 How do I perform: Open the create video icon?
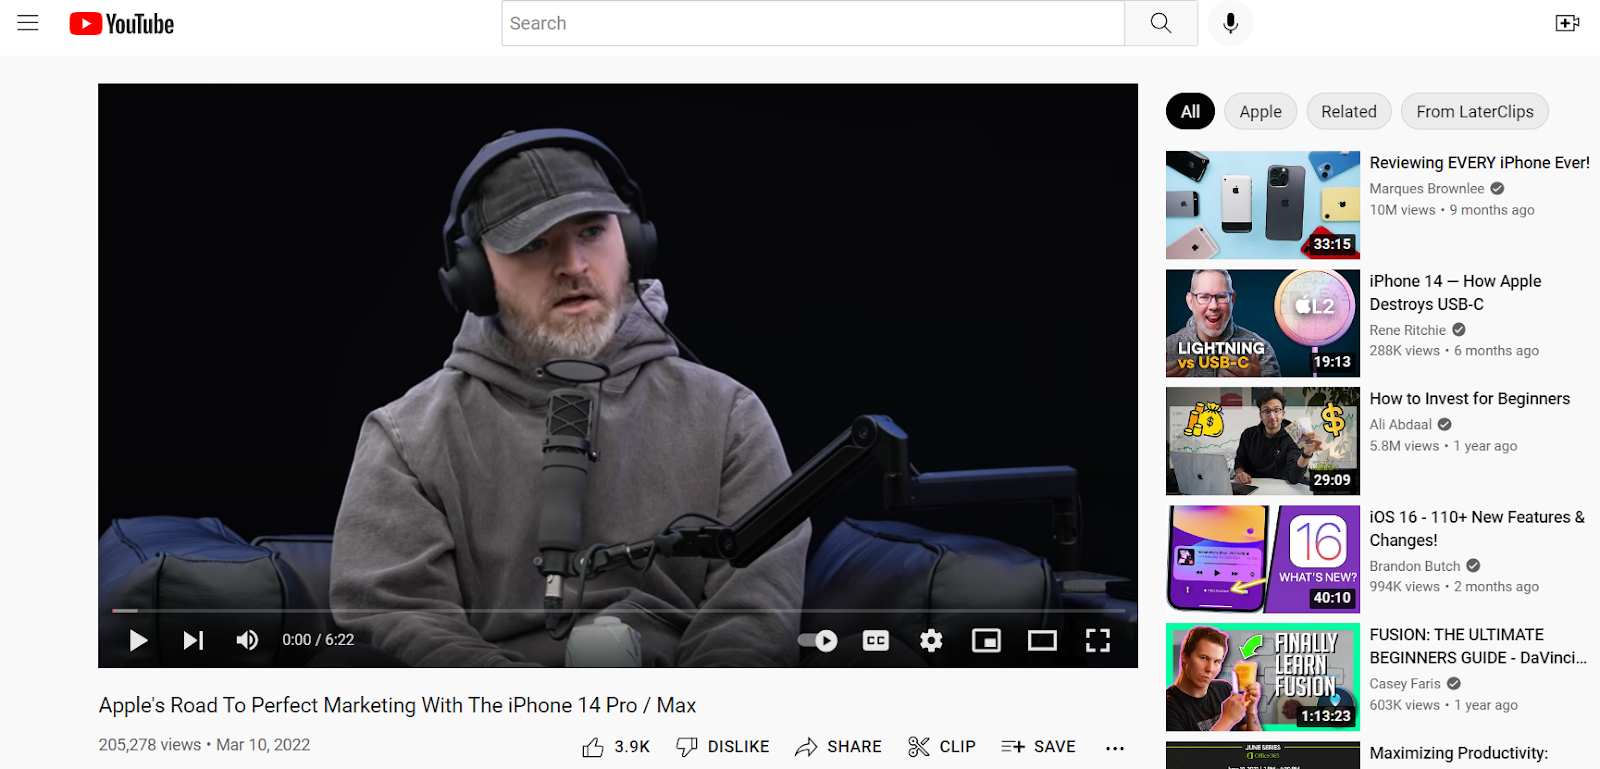(1567, 23)
